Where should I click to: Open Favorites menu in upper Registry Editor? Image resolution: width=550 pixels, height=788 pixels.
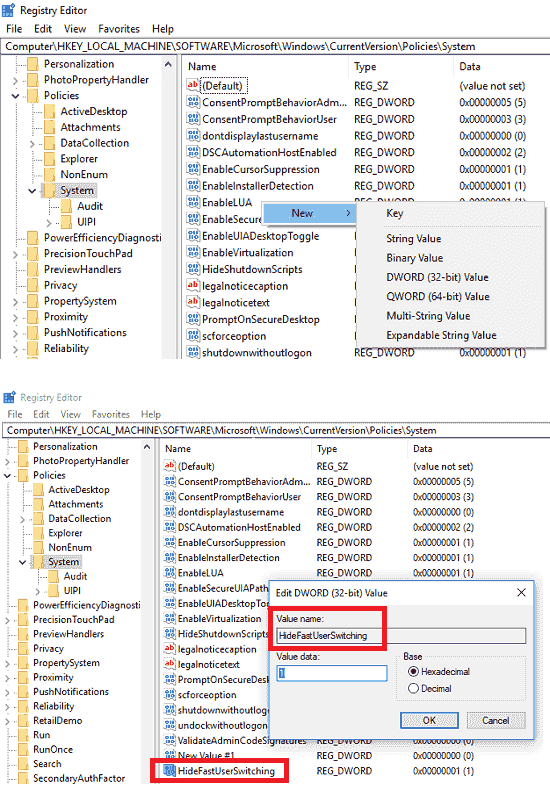[119, 29]
